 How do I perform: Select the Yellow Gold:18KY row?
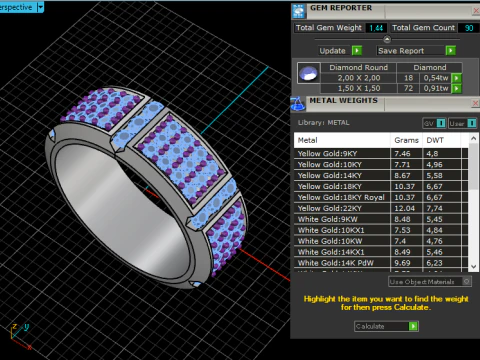pyautogui.click(x=381, y=187)
